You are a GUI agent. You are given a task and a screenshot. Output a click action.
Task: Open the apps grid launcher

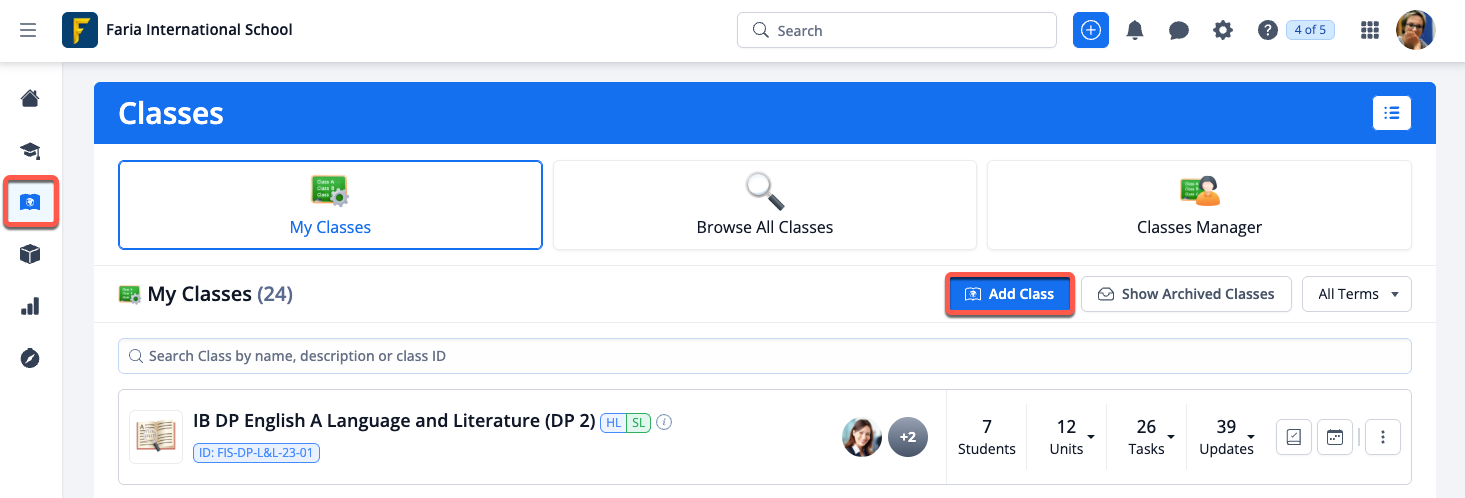(1370, 30)
